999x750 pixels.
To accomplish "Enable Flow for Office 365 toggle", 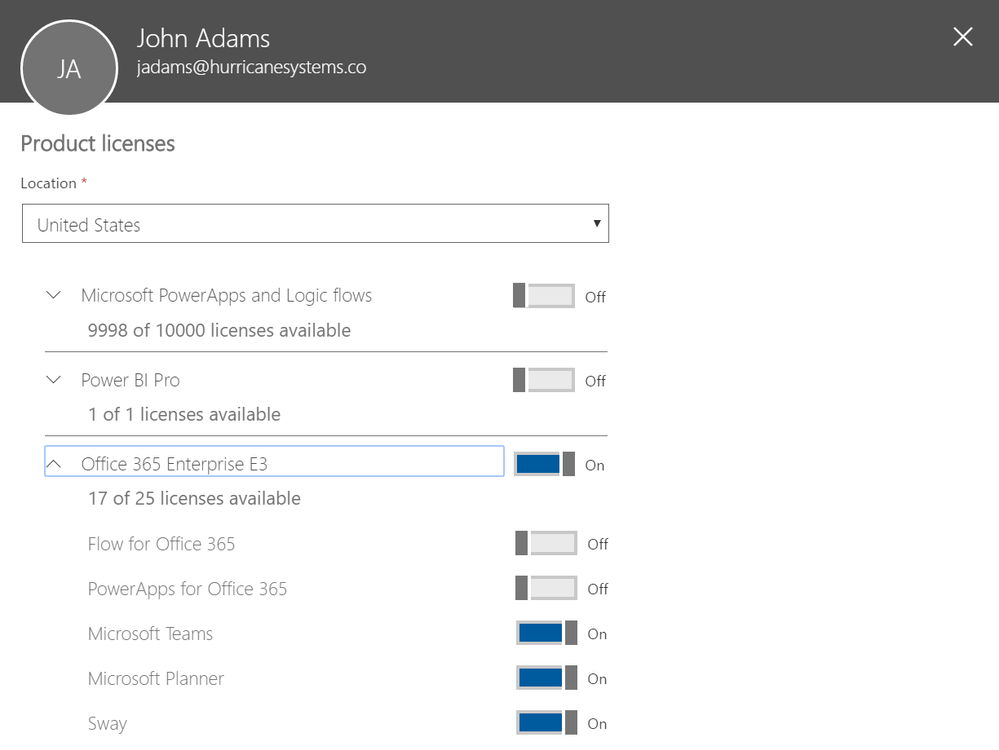I will click(546, 543).
